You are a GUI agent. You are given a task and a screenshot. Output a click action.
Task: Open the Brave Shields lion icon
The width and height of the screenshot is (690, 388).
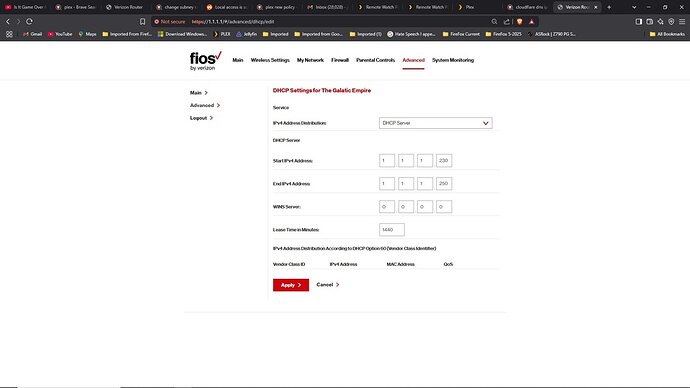520,22
